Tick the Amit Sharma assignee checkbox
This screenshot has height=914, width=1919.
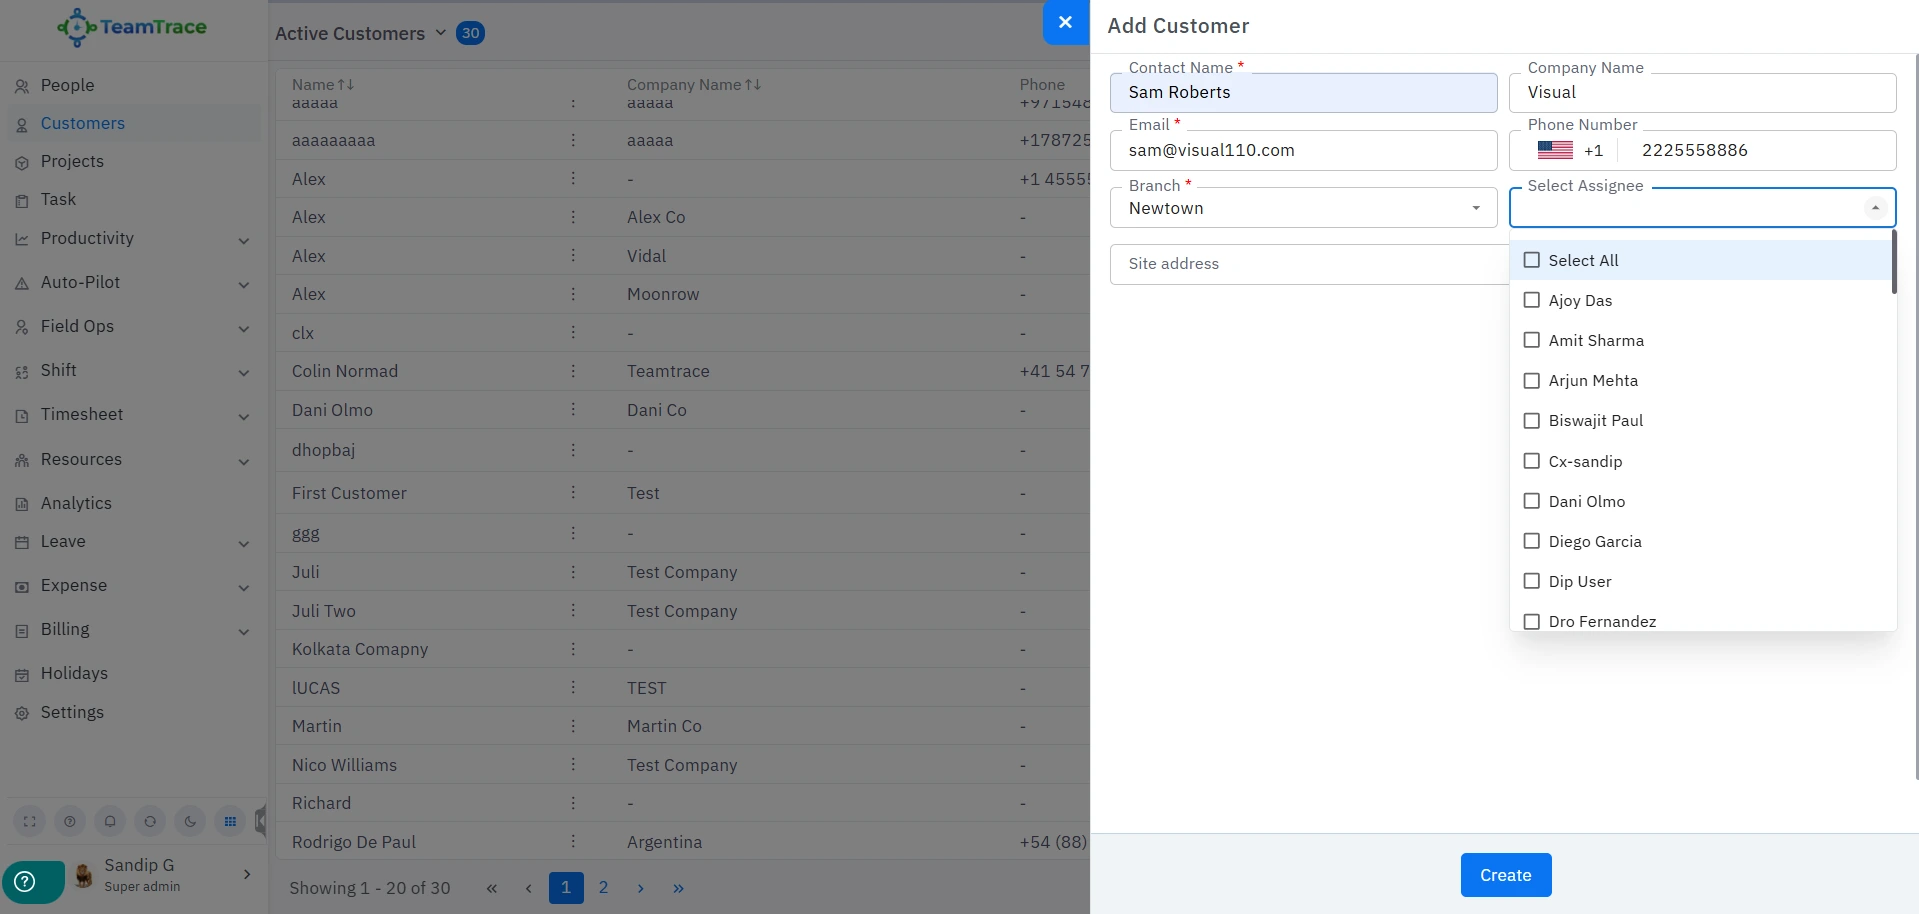[x=1531, y=340]
